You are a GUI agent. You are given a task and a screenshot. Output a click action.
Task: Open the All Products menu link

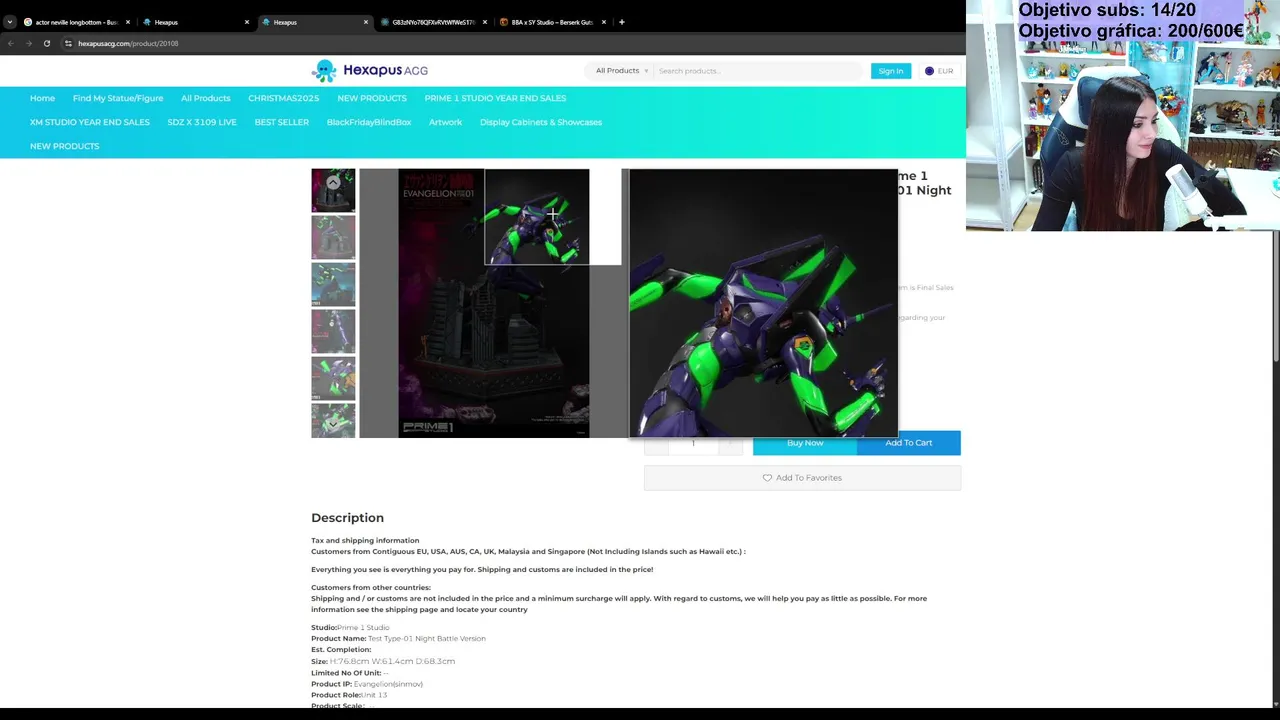[x=205, y=98]
